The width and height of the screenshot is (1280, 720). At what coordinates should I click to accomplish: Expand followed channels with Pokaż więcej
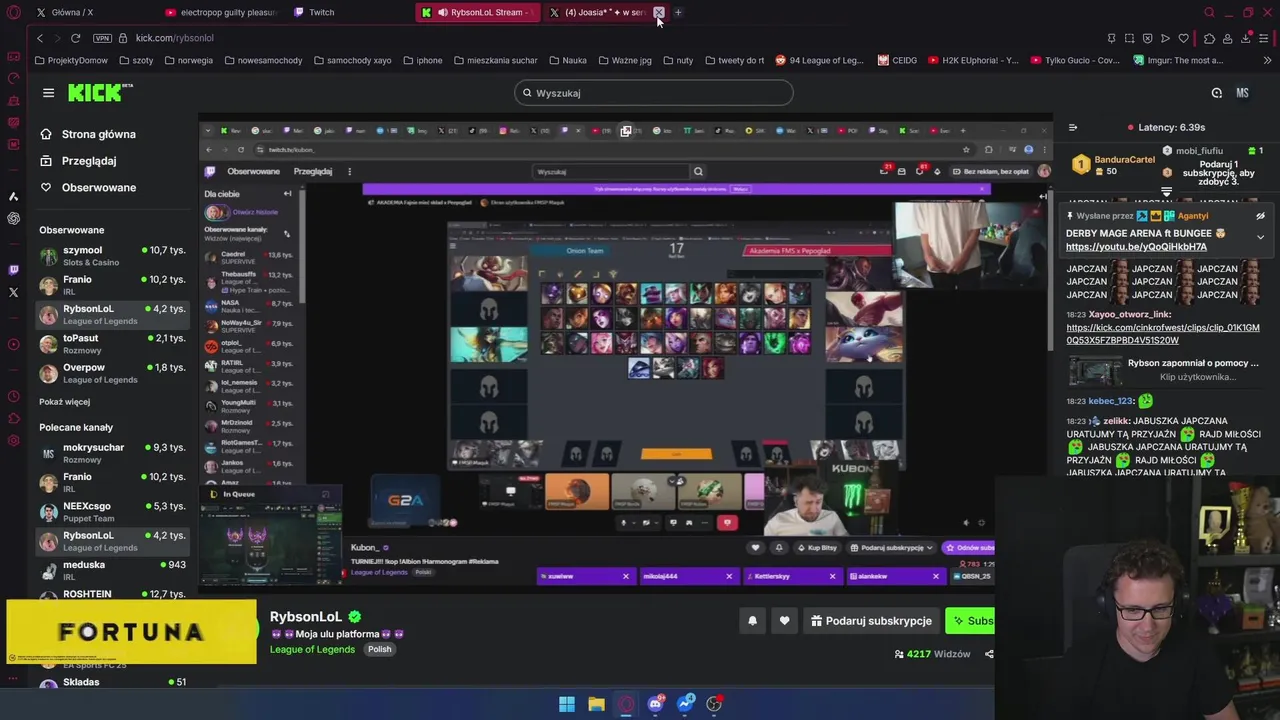[x=64, y=402]
